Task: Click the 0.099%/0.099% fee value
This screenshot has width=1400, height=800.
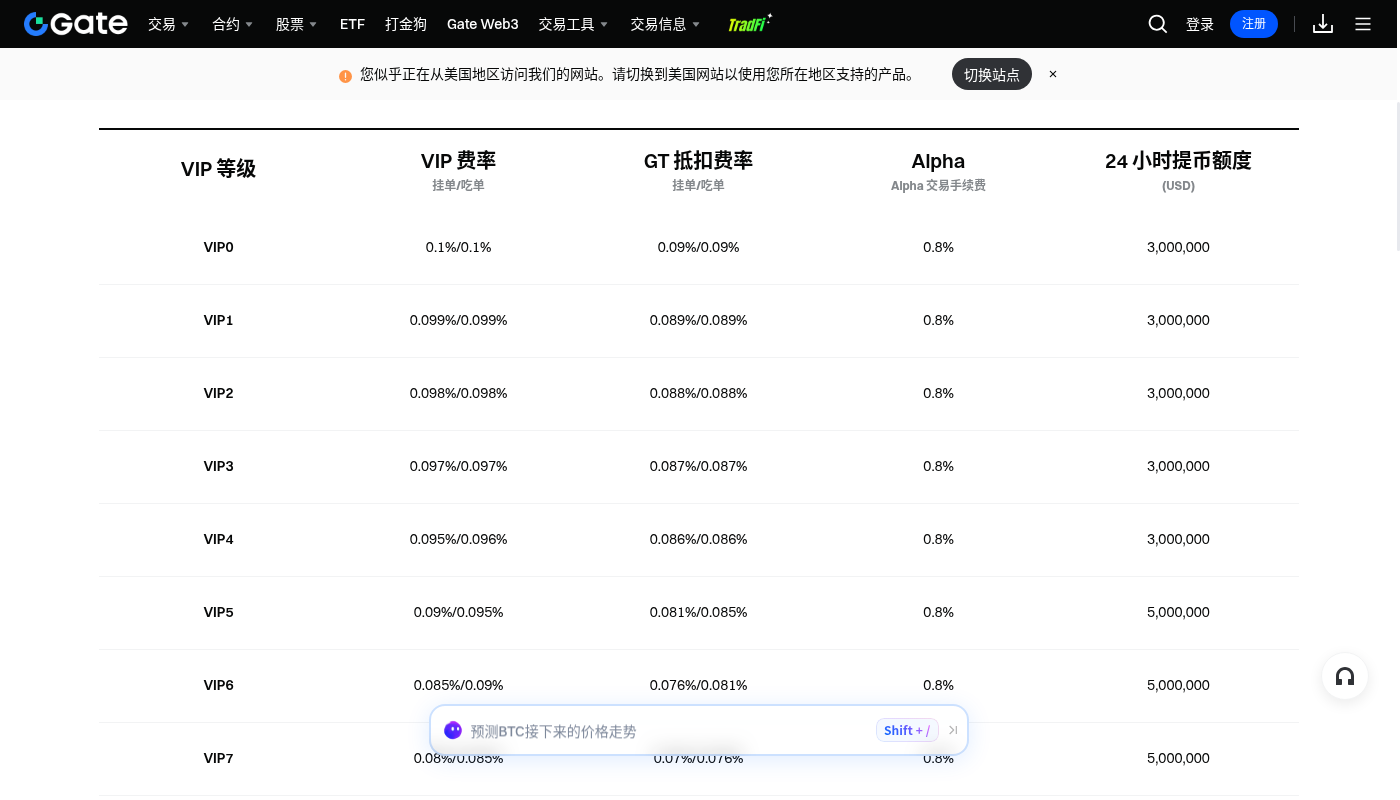Action: pyautogui.click(x=458, y=320)
